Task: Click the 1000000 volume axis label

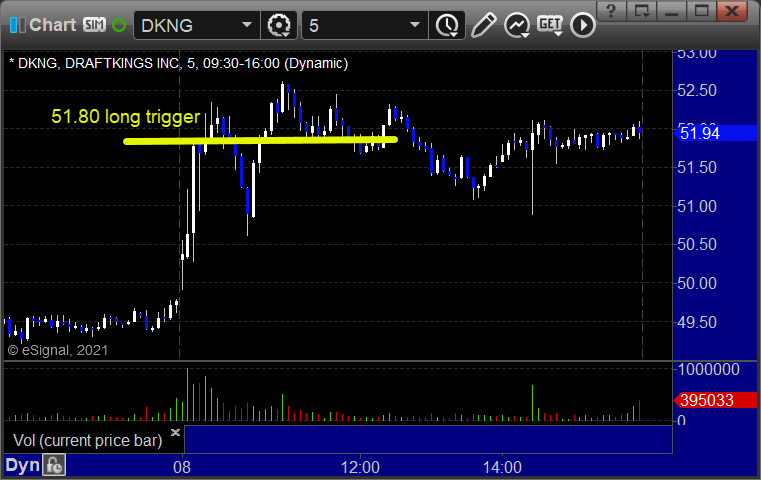Action: click(709, 369)
